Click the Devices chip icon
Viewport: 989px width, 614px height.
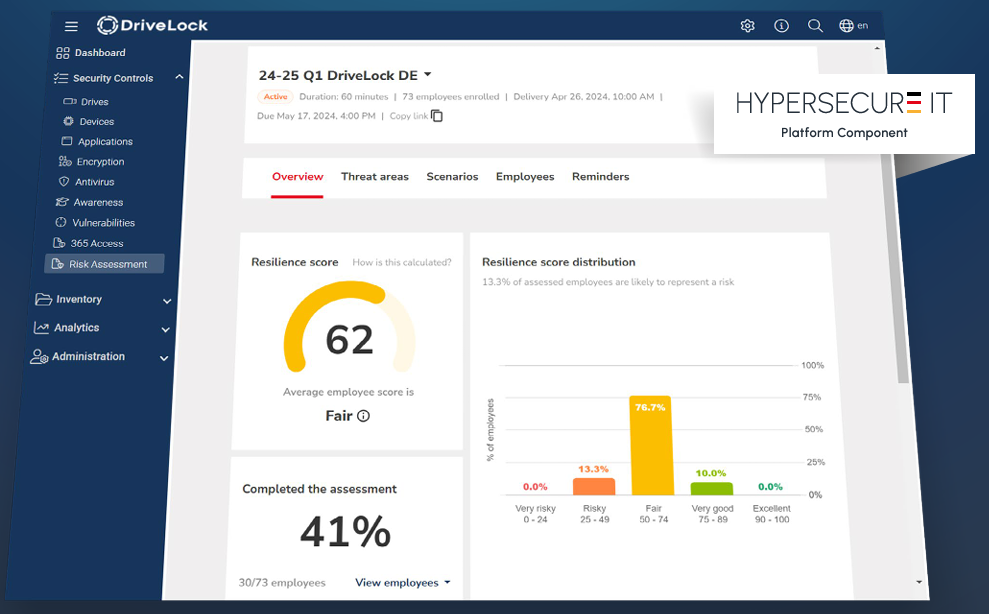(x=69, y=121)
